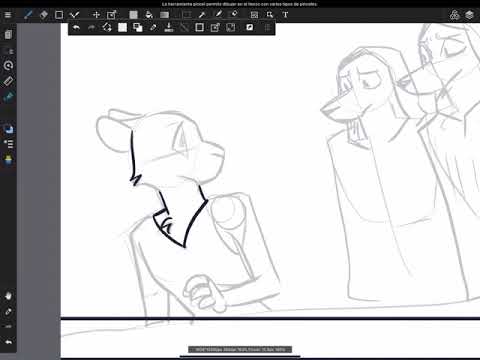The width and height of the screenshot is (480, 360).
Task: Click the transform icon in shortcut bar
Action: (215, 27)
